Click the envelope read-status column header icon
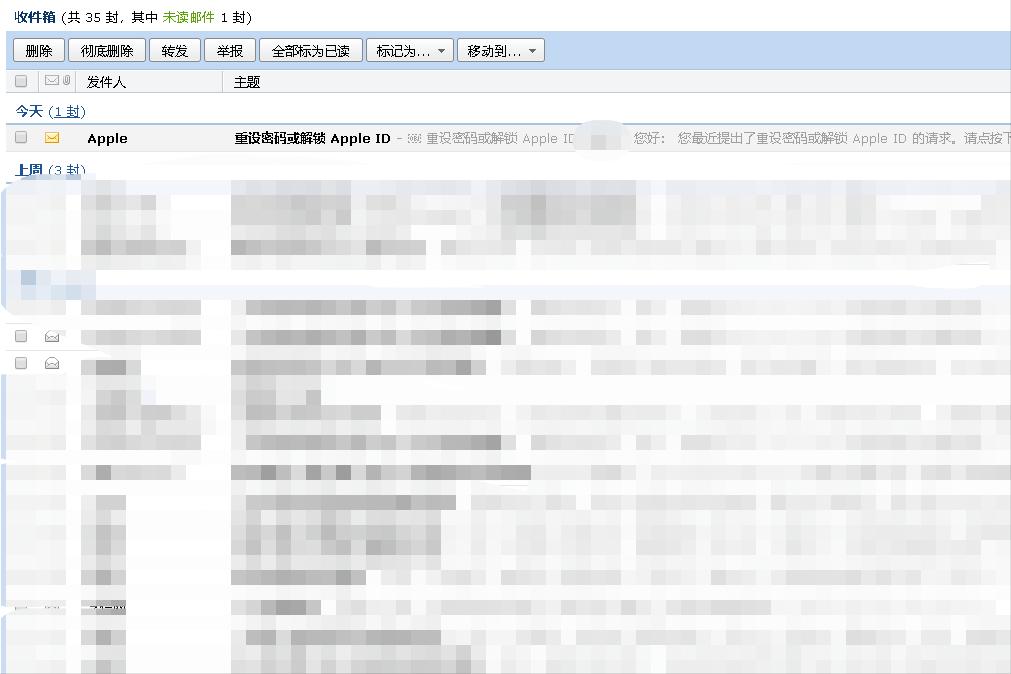 [52, 80]
